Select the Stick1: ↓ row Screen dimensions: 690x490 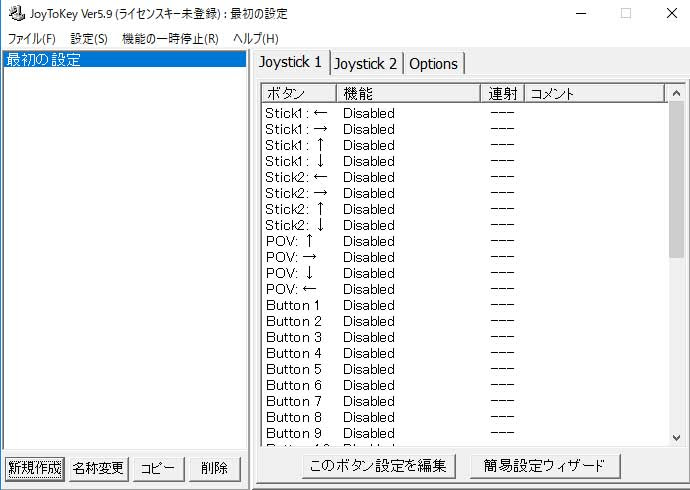pyautogui.click(x=465, y=161)
